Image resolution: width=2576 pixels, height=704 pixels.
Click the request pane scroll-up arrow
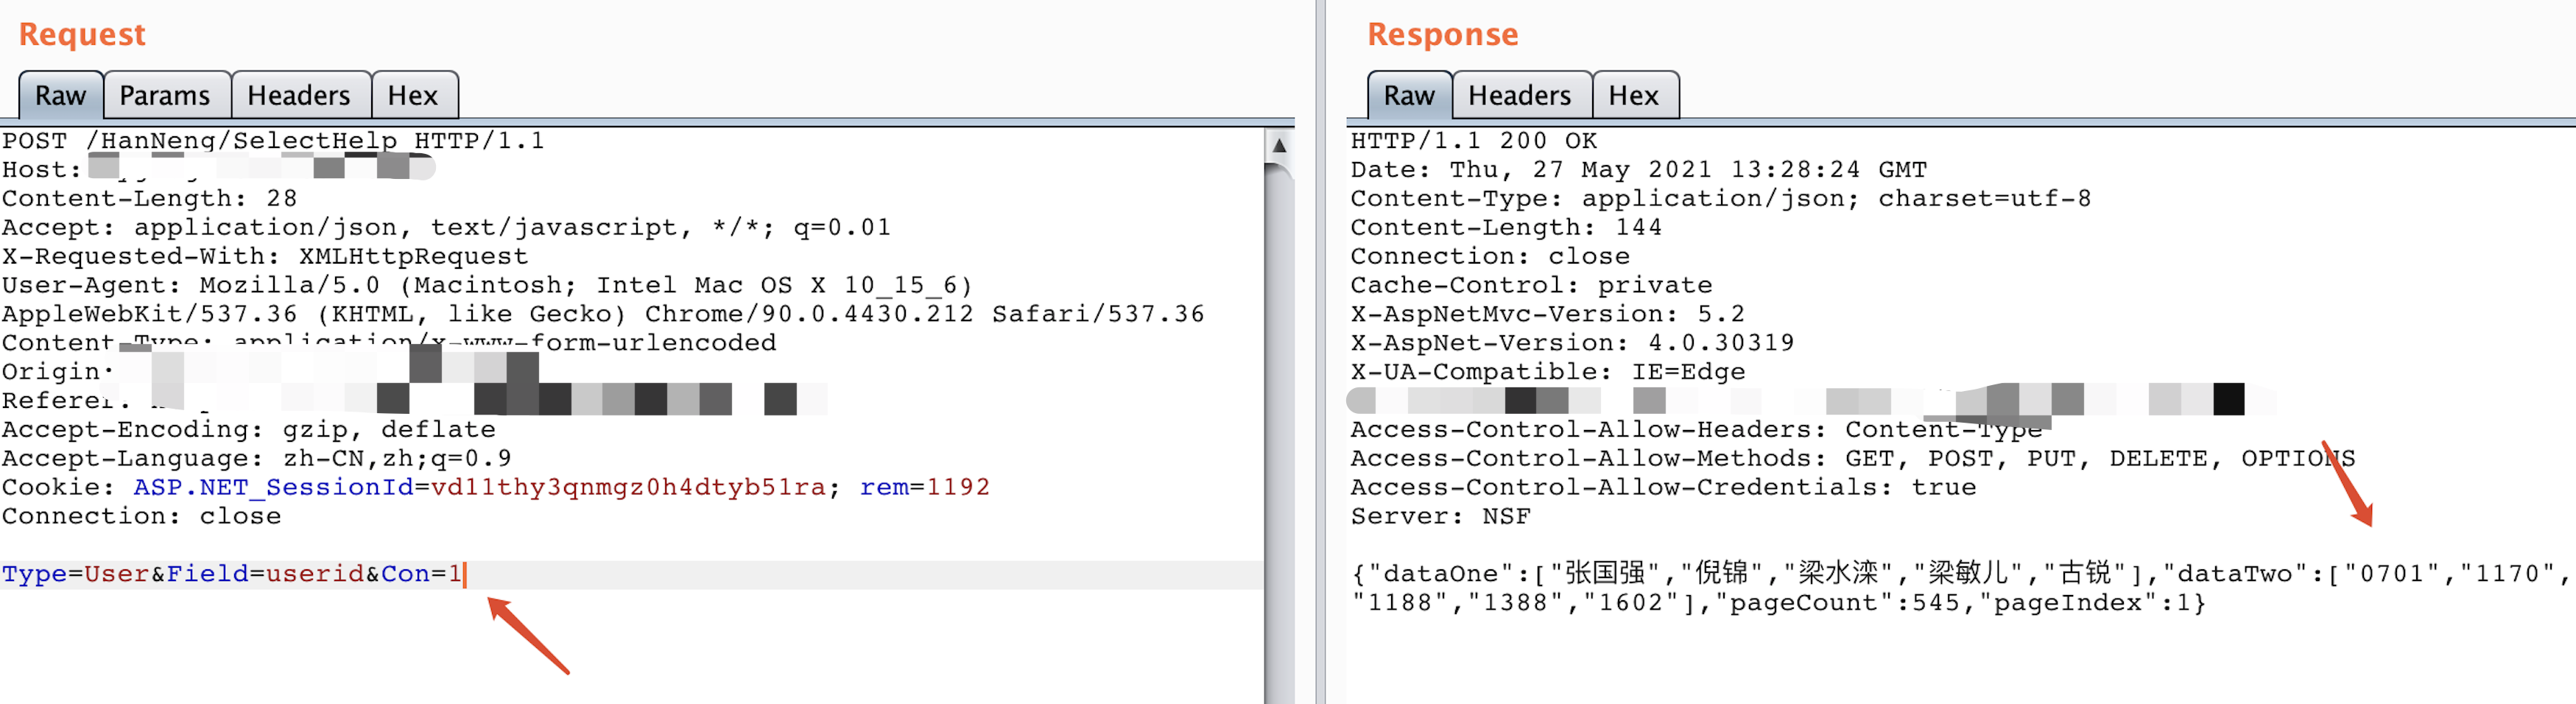coord(1278,145)
